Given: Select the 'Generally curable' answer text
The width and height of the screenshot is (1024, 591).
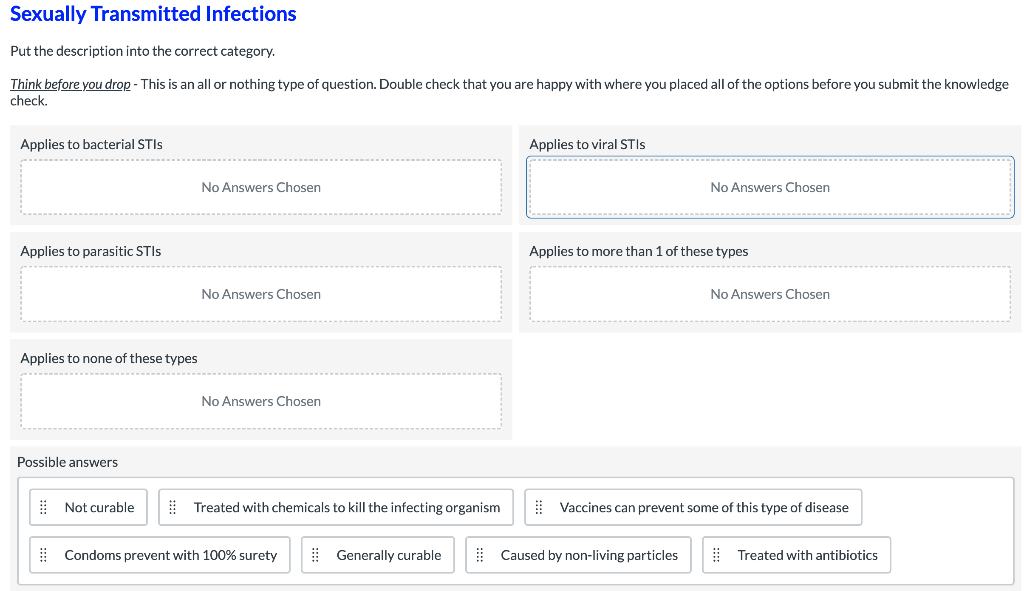Looking at the screenshot, I should click(x=388, y=555).
